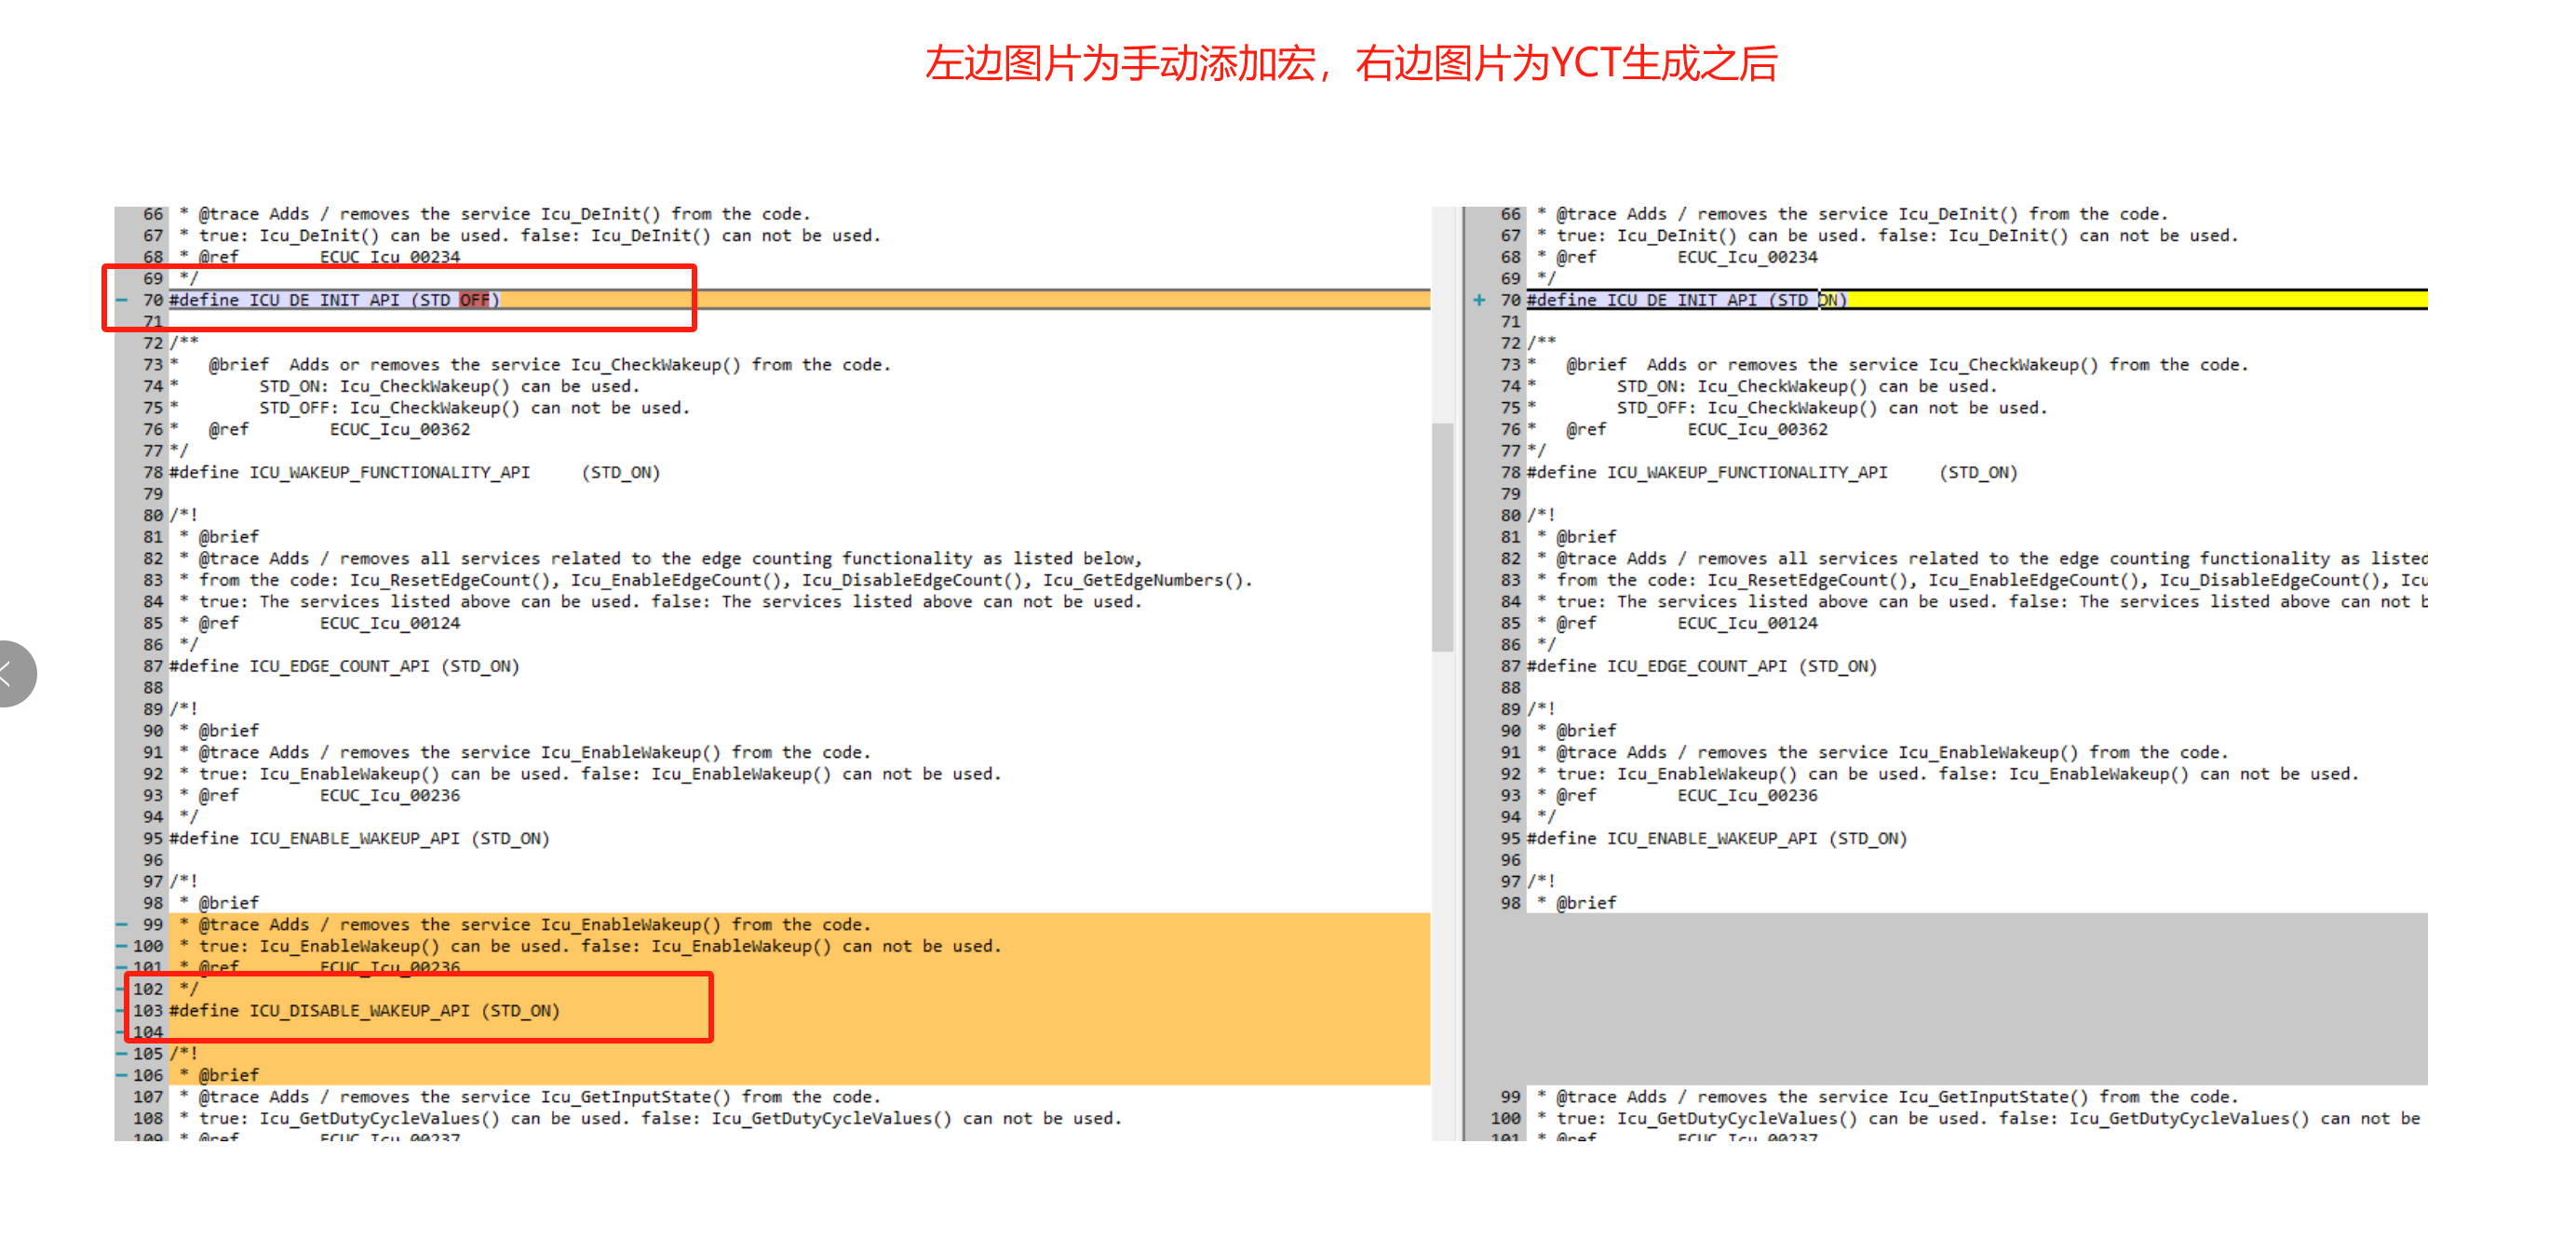Click right line 100 about Icu_GetDutyCycleValues()
The width and height of the screenshot is (2576, 1252).
click(x=1979, y=1118)
